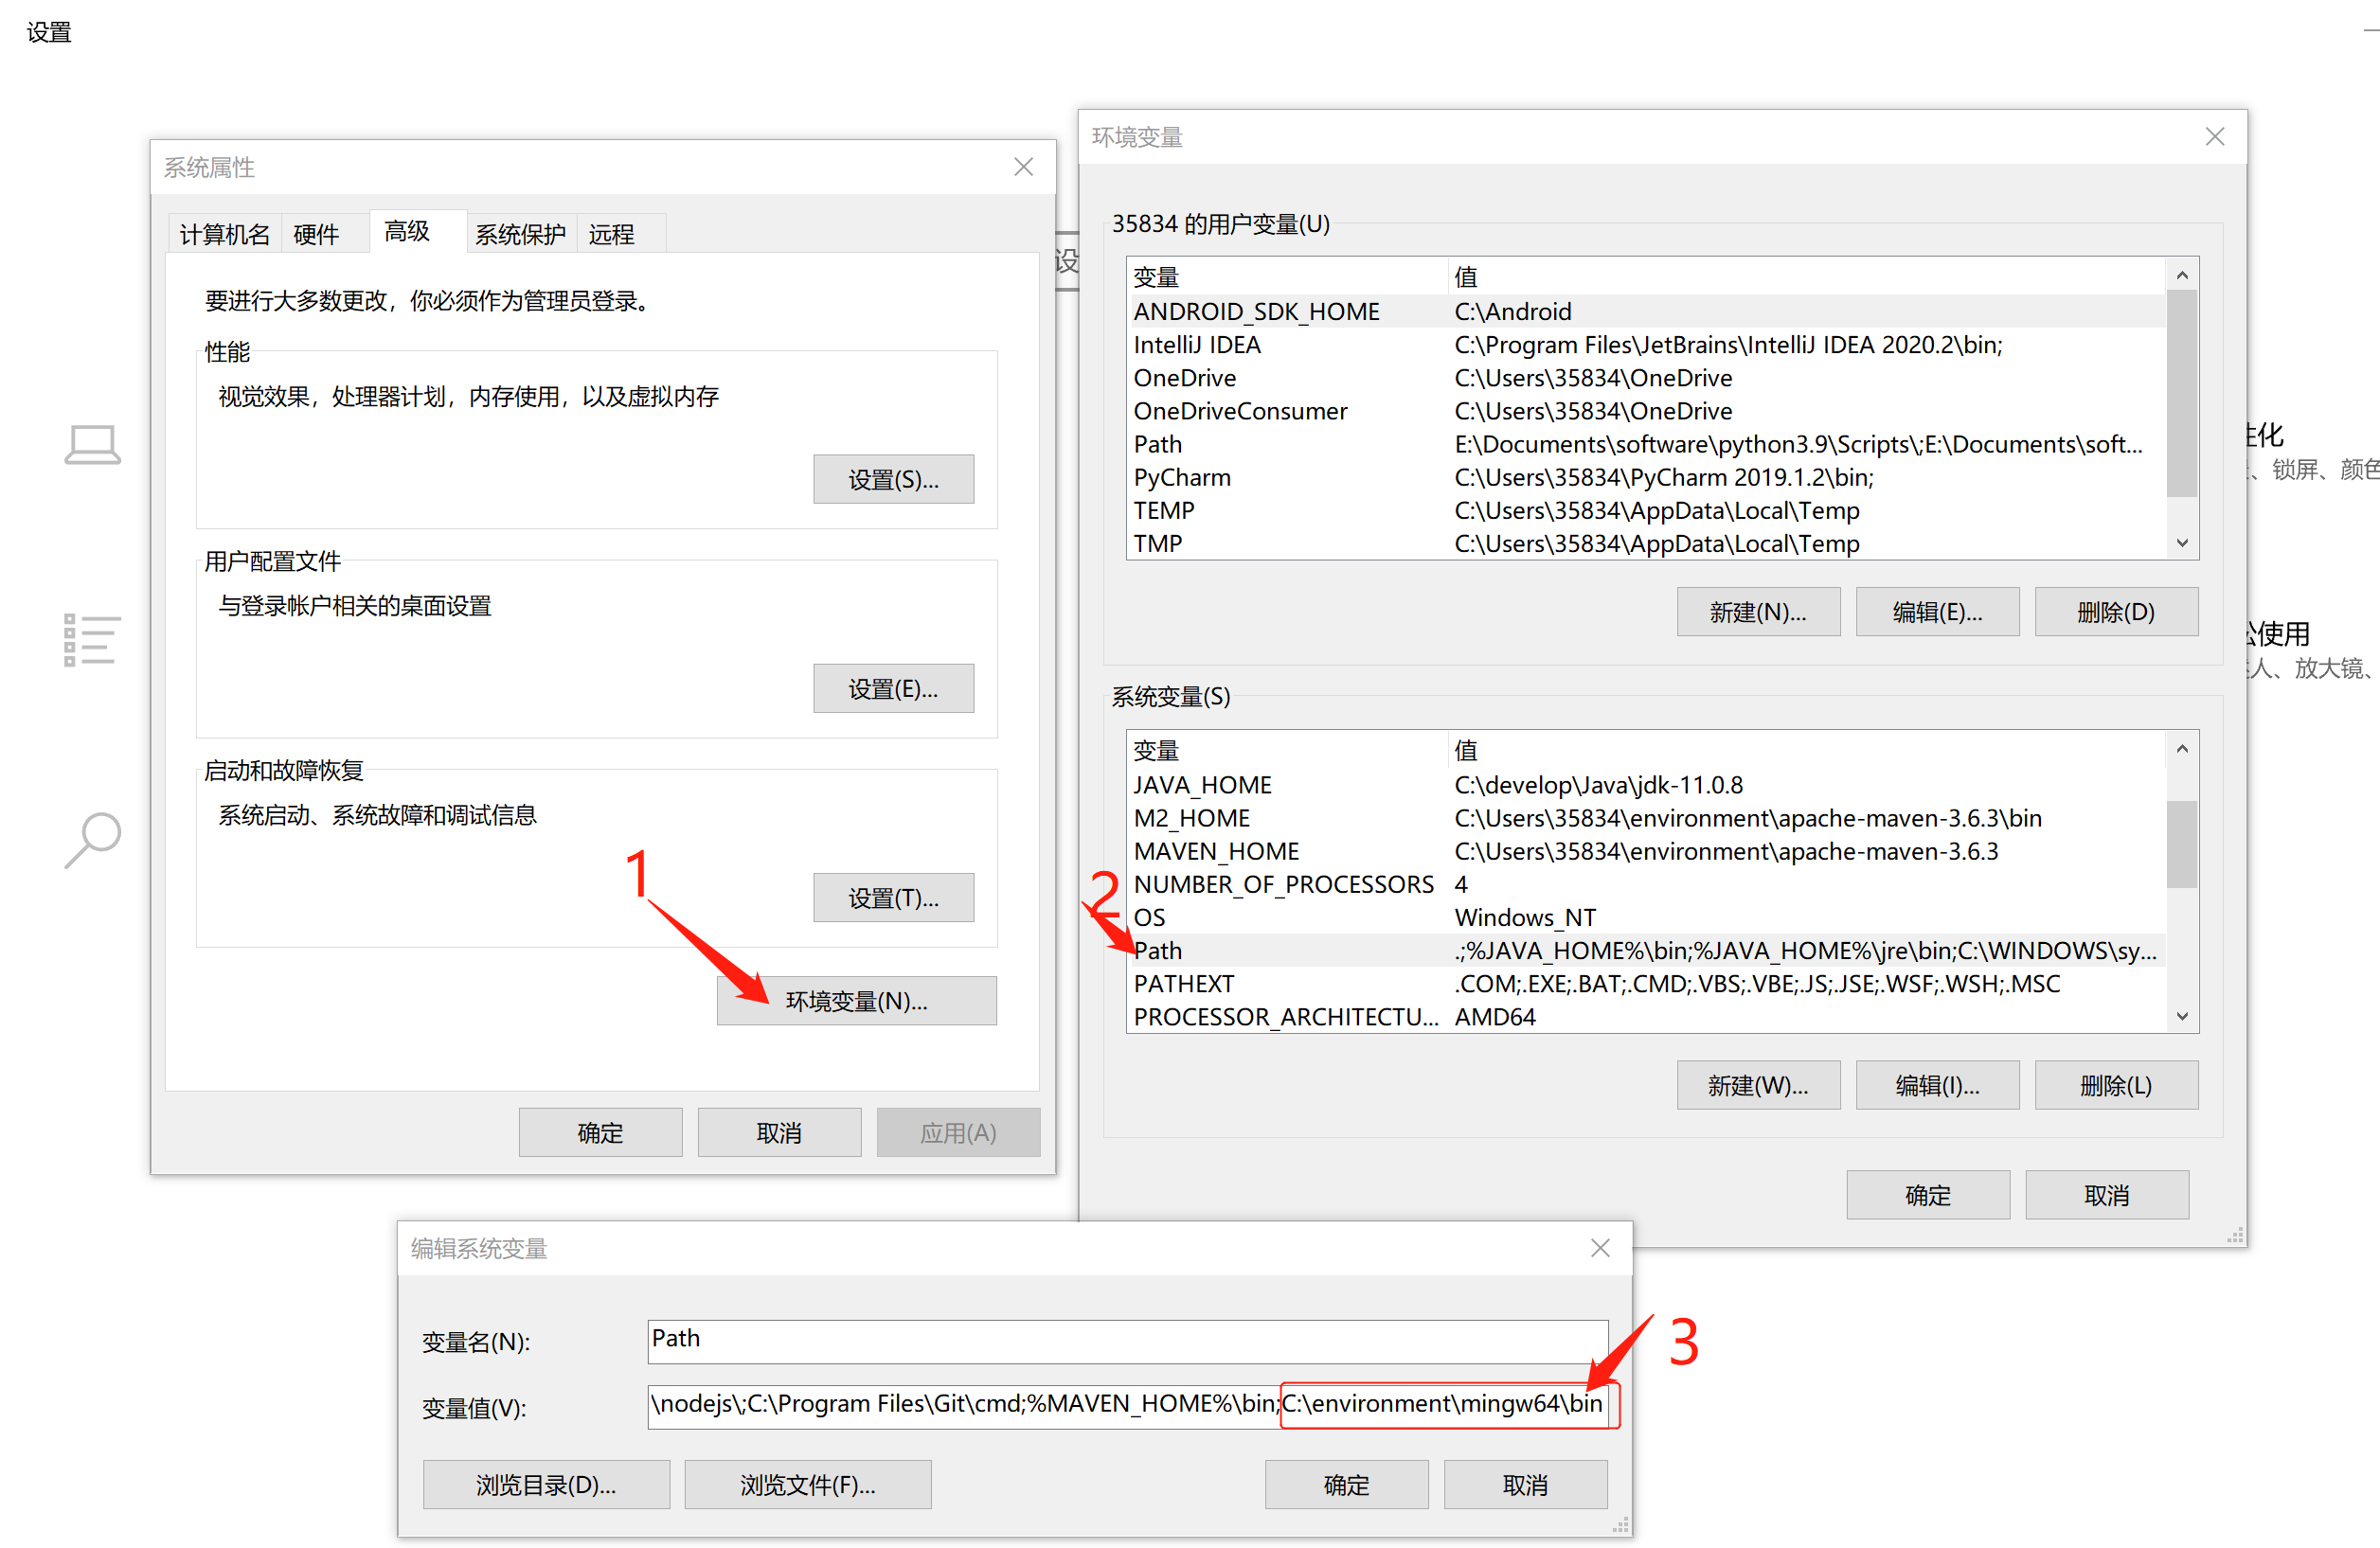Screen dimensions: 2380x1548
Task: Click the 环境变量(N)... button
Action: coord(856,1000)
